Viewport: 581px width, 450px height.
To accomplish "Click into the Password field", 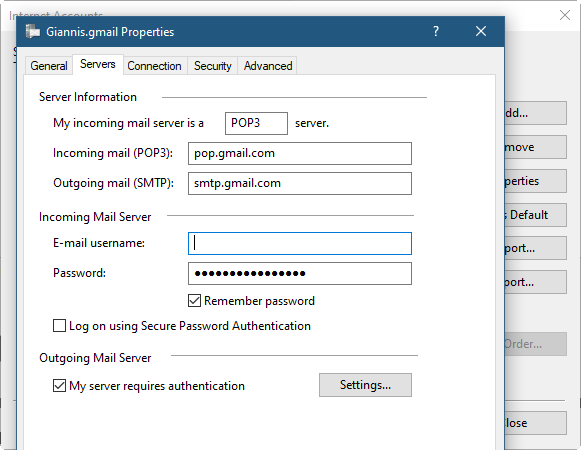I will point(300,274).
